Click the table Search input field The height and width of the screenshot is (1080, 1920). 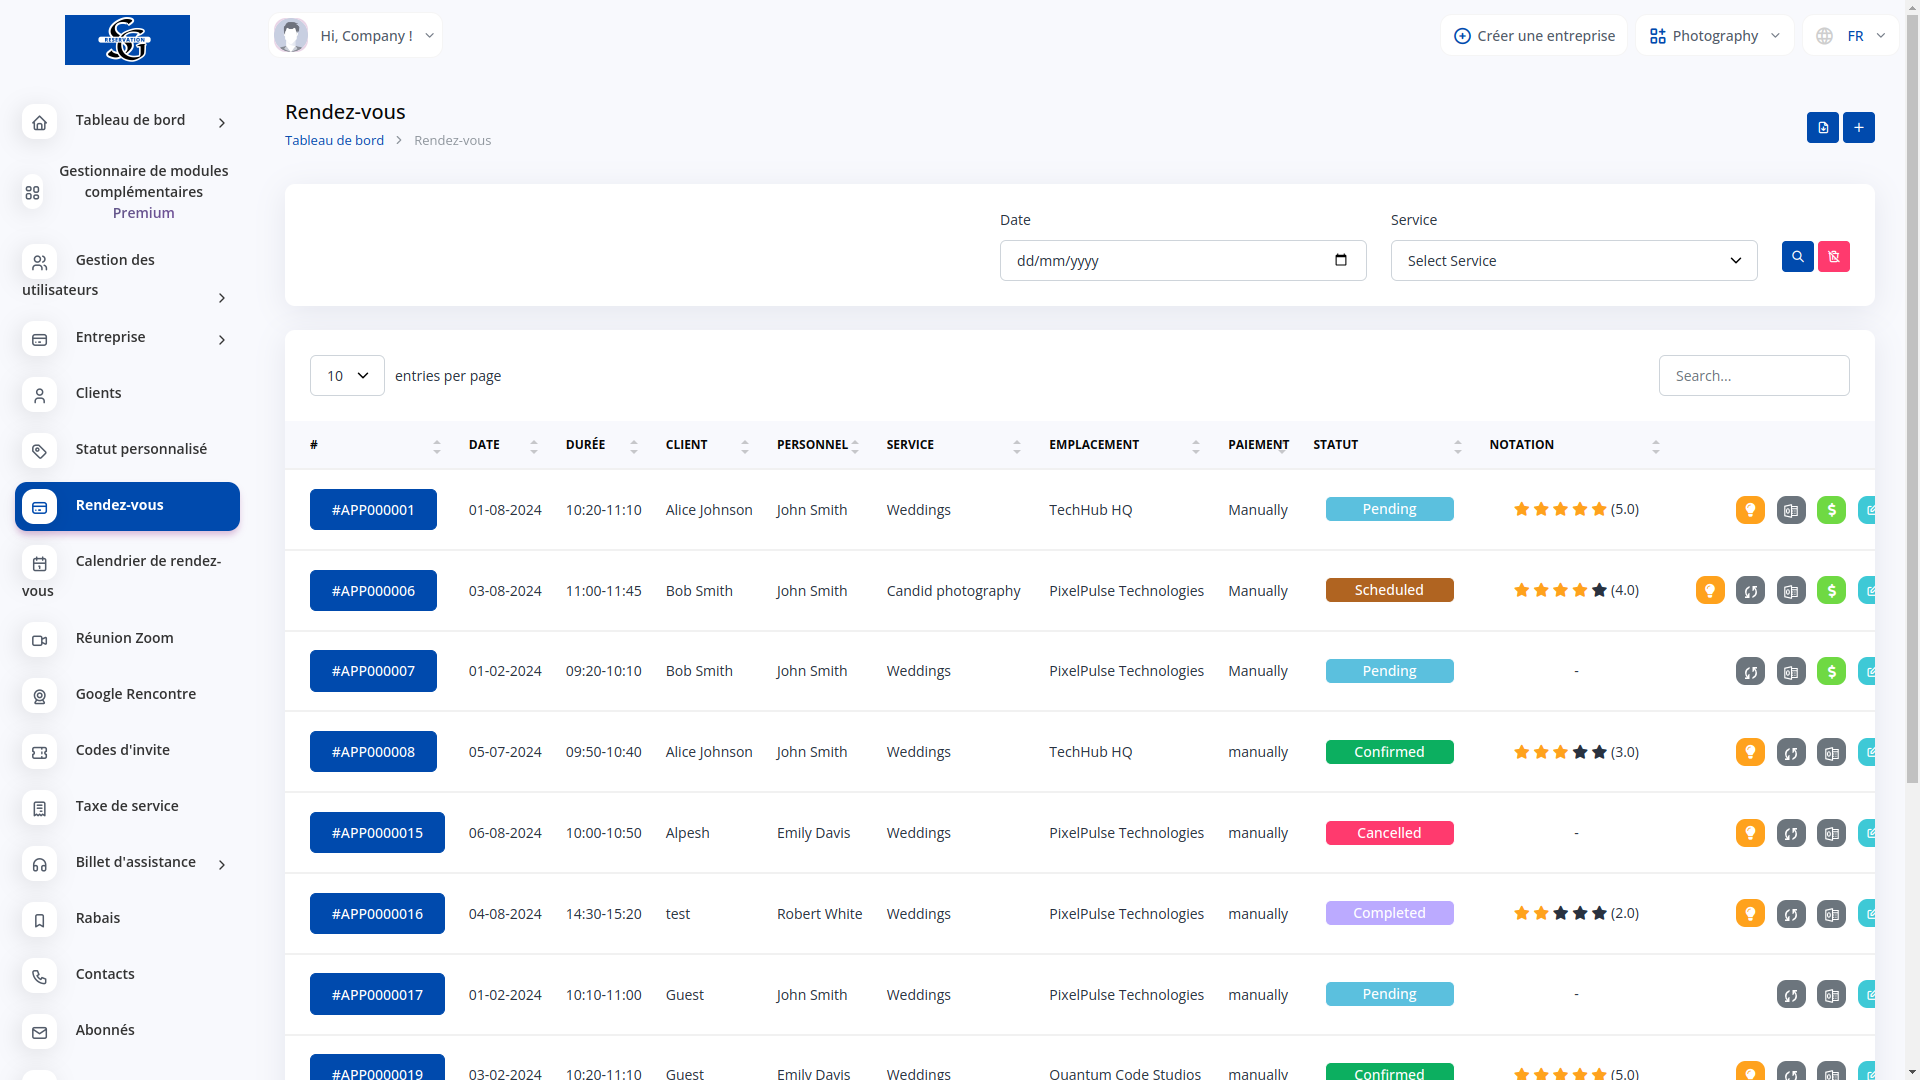coord(1753,376)
